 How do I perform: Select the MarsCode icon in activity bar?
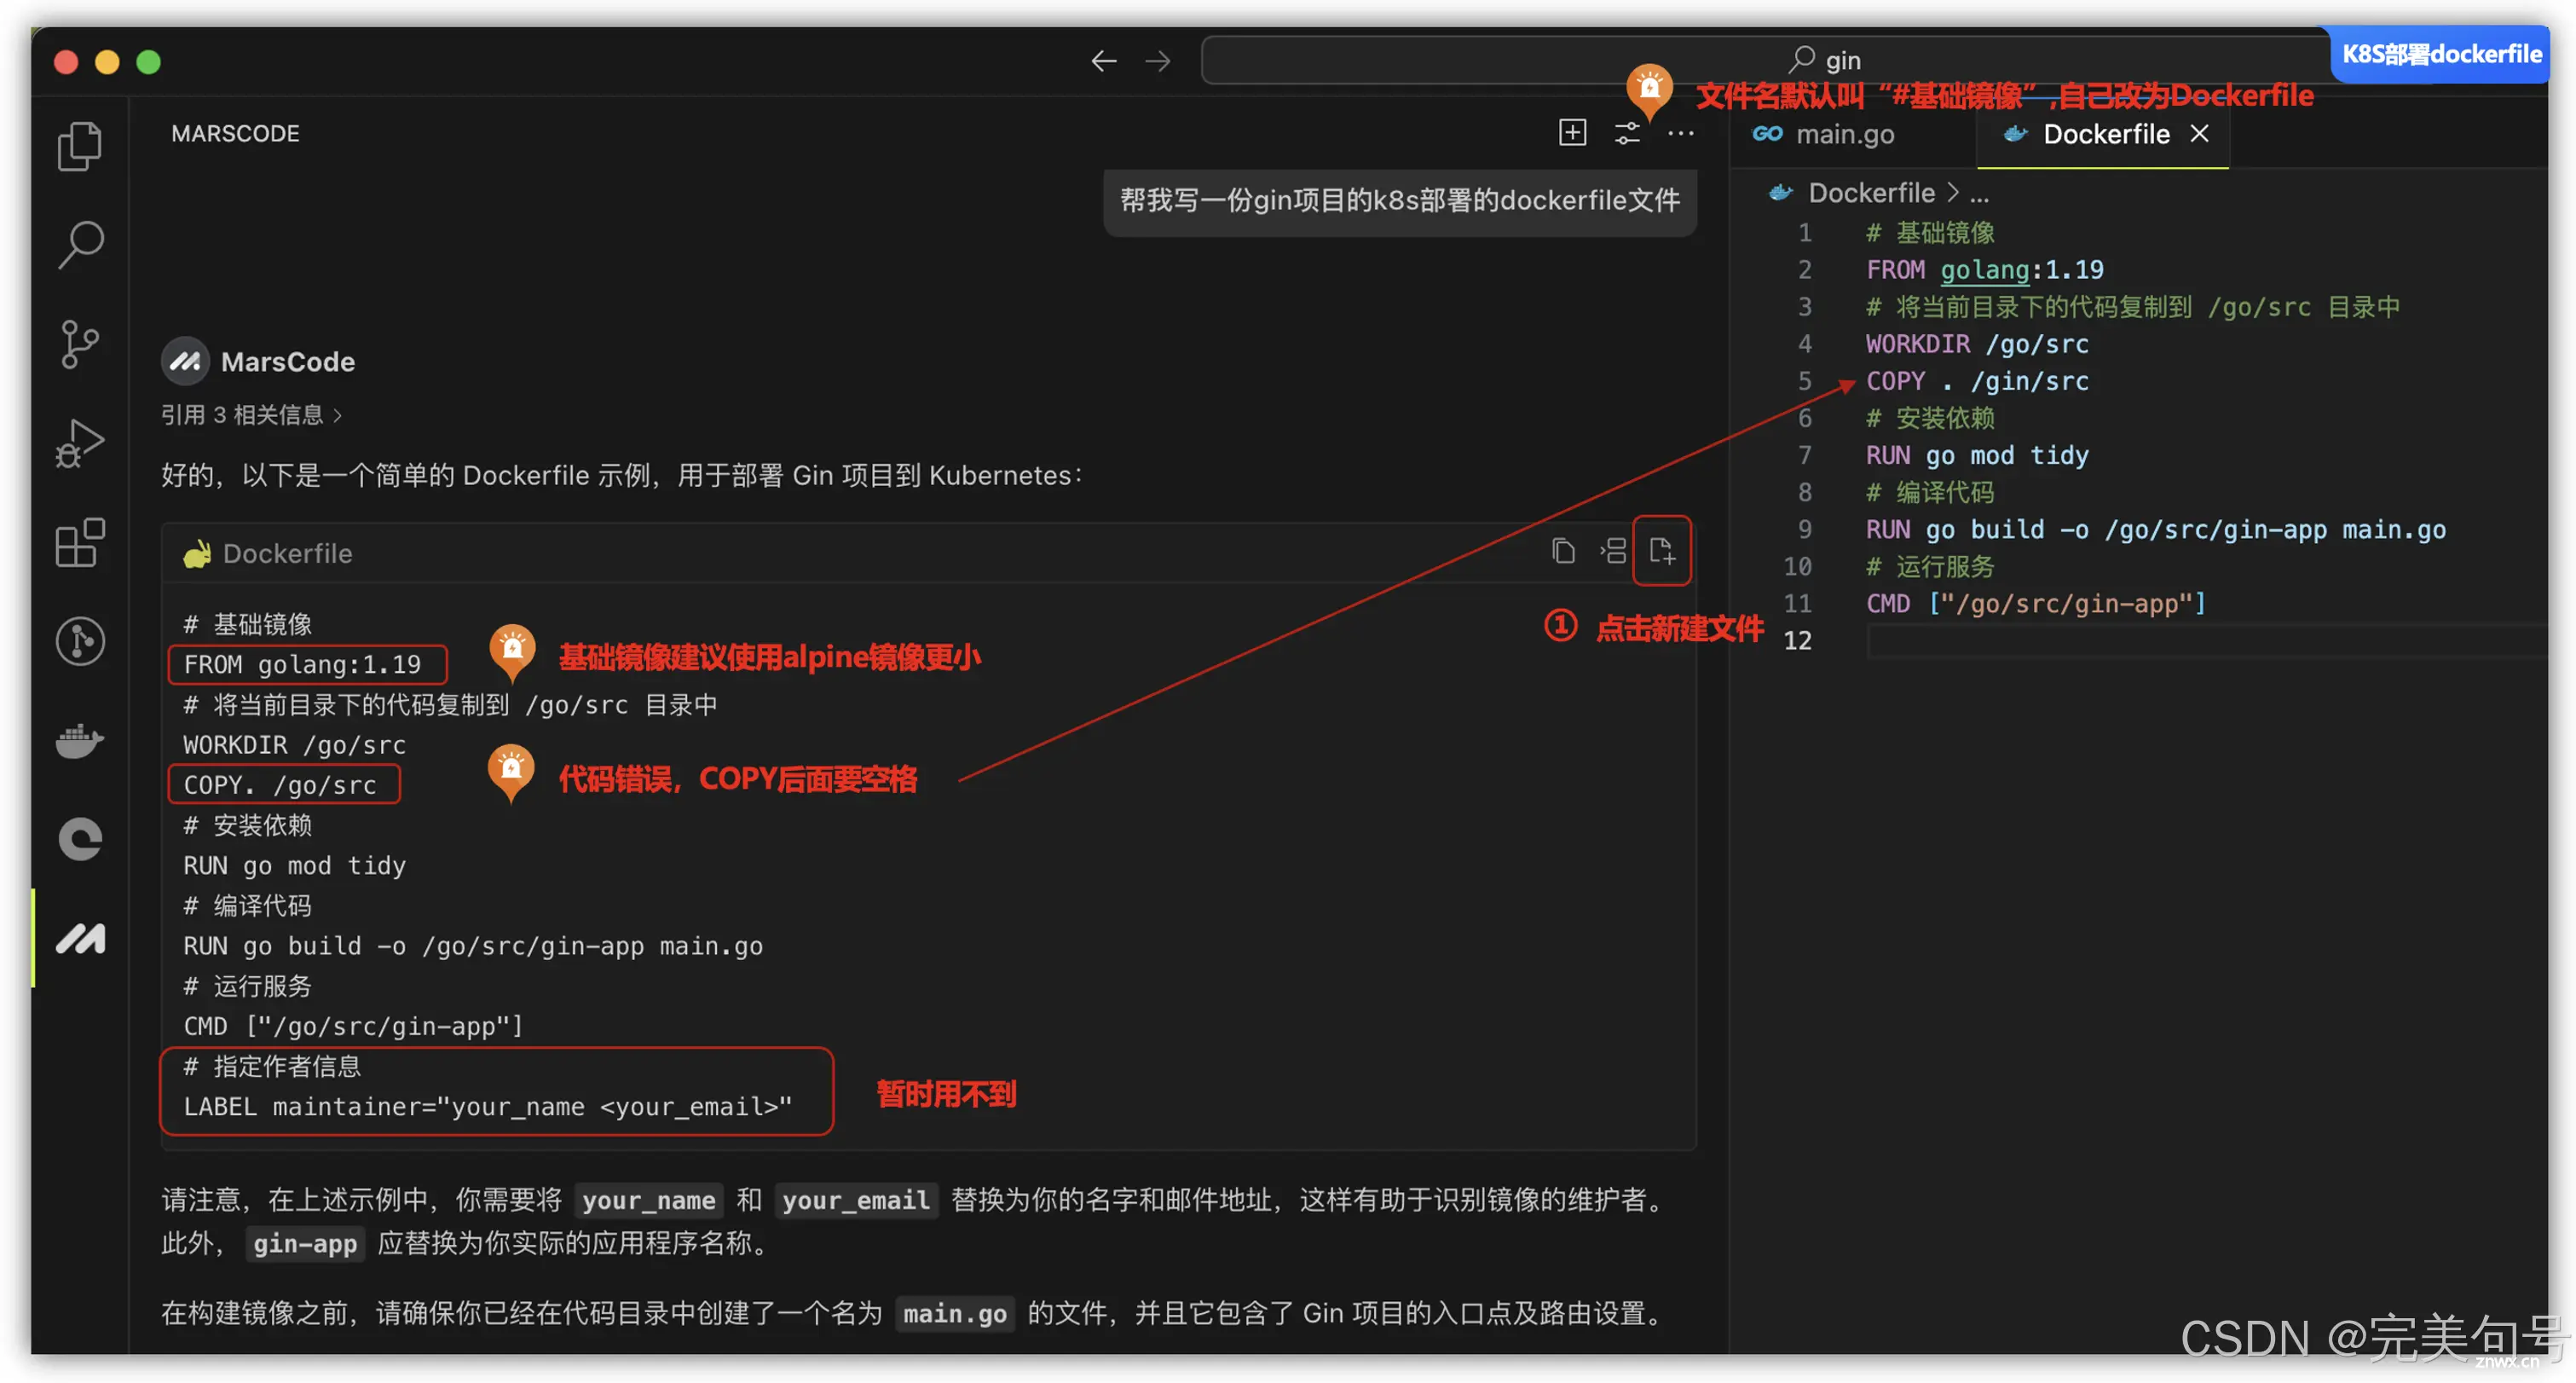[x=79, y=938]
